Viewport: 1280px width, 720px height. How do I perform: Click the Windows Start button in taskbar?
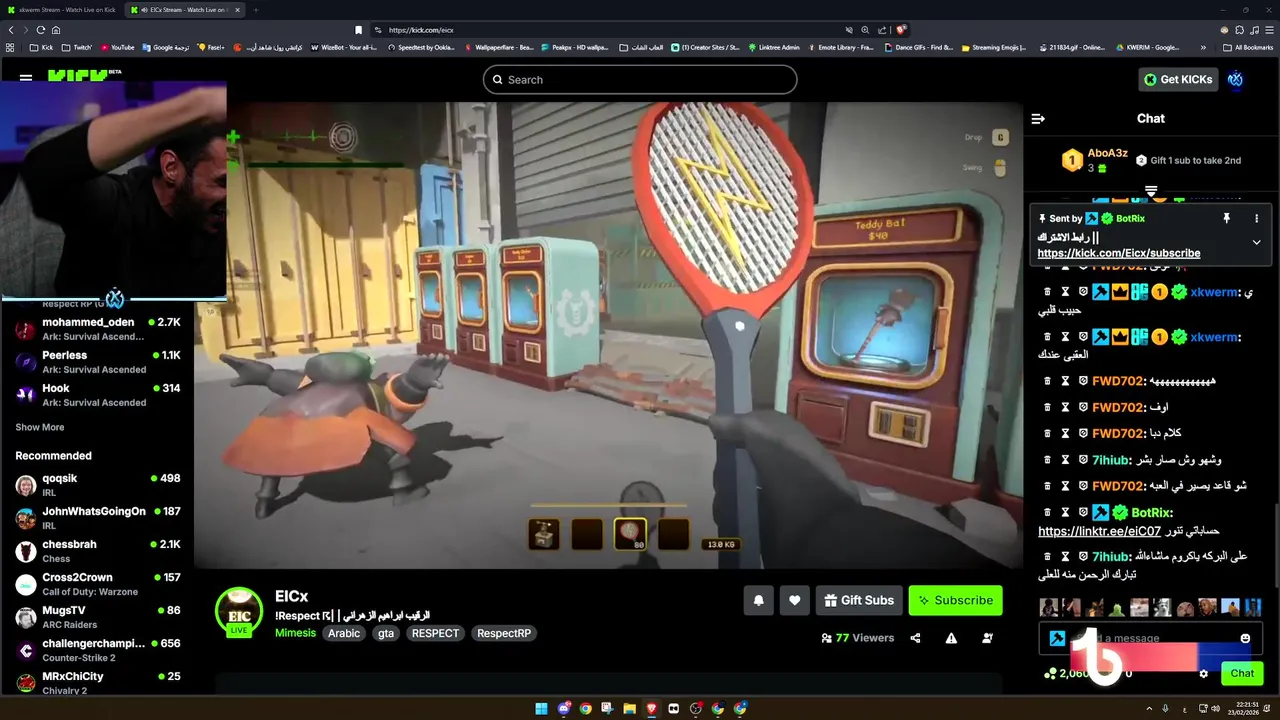pyautogui.click(x=541, y=709)
